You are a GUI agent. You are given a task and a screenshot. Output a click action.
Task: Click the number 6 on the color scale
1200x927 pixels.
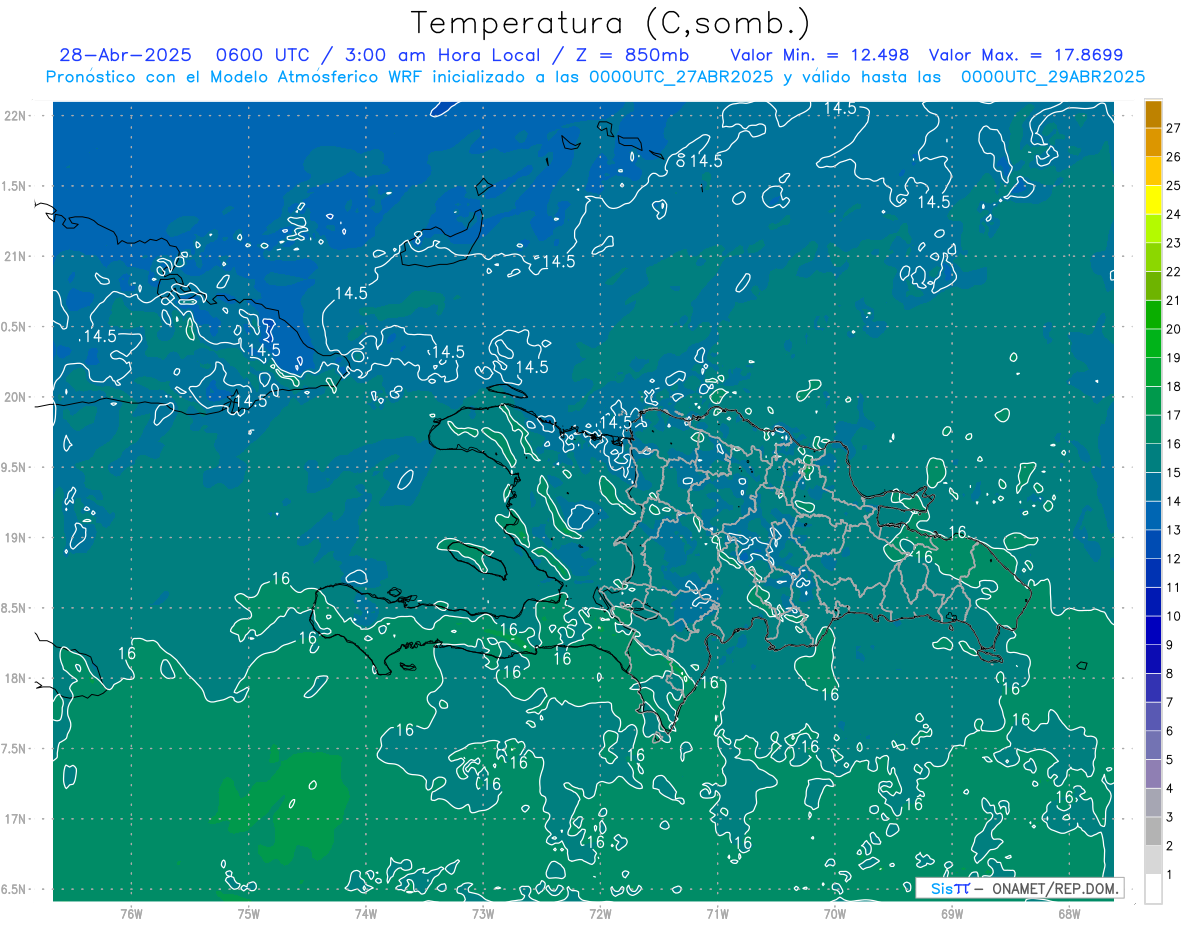[x=1170, y=731]
